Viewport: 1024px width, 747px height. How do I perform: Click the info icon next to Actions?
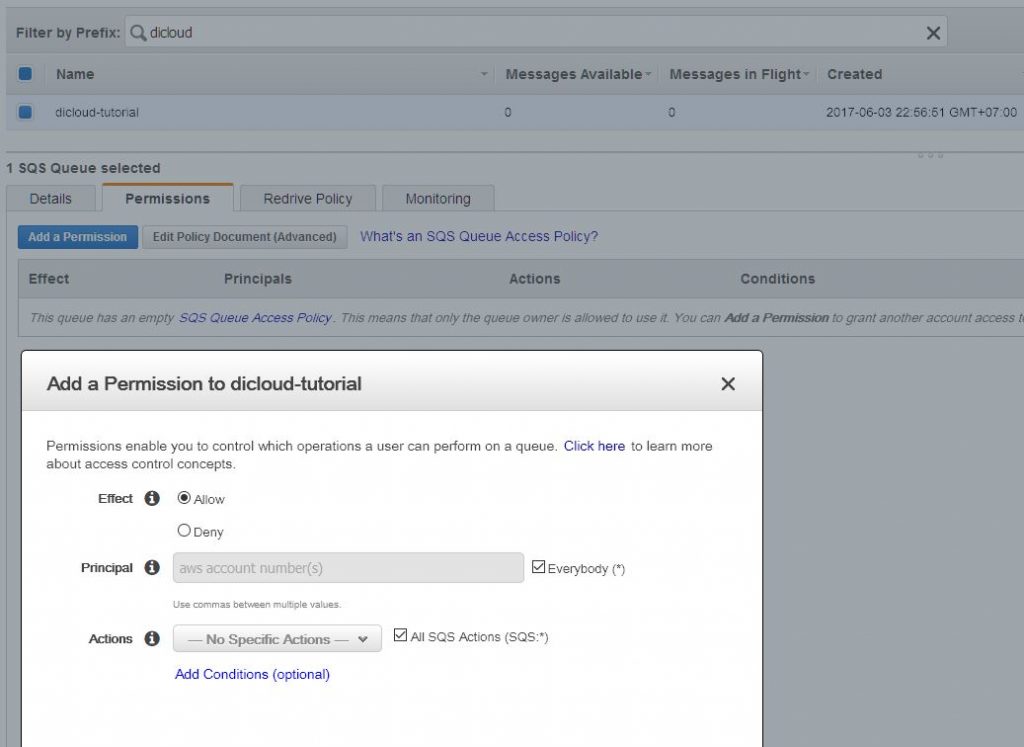click(152, 638)
